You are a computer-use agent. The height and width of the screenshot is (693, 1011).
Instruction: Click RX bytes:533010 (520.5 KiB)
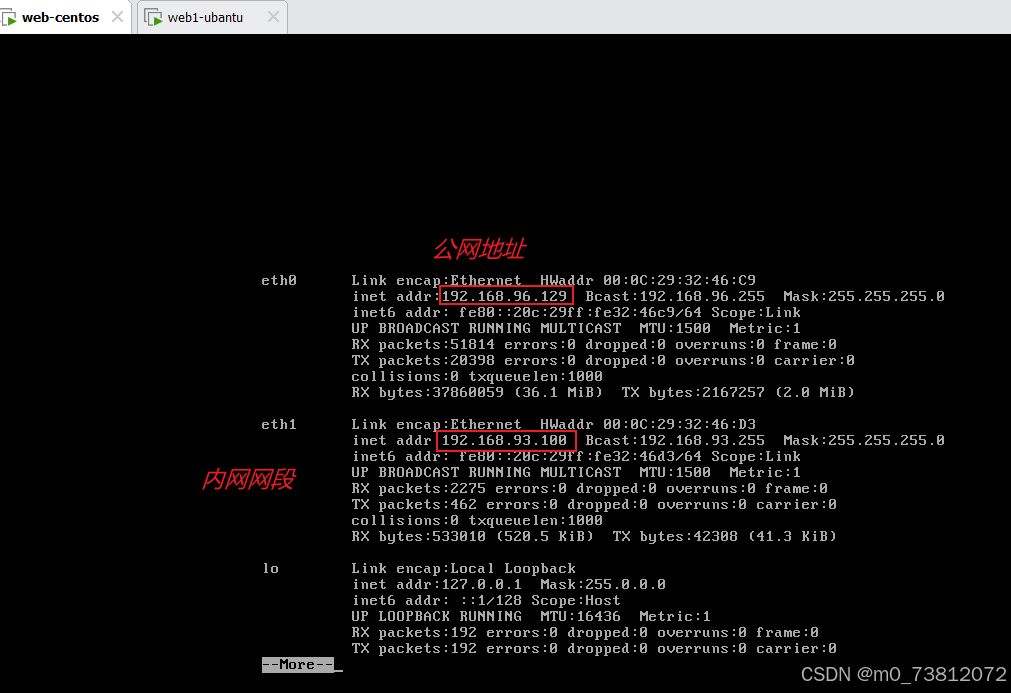[473, 536]
